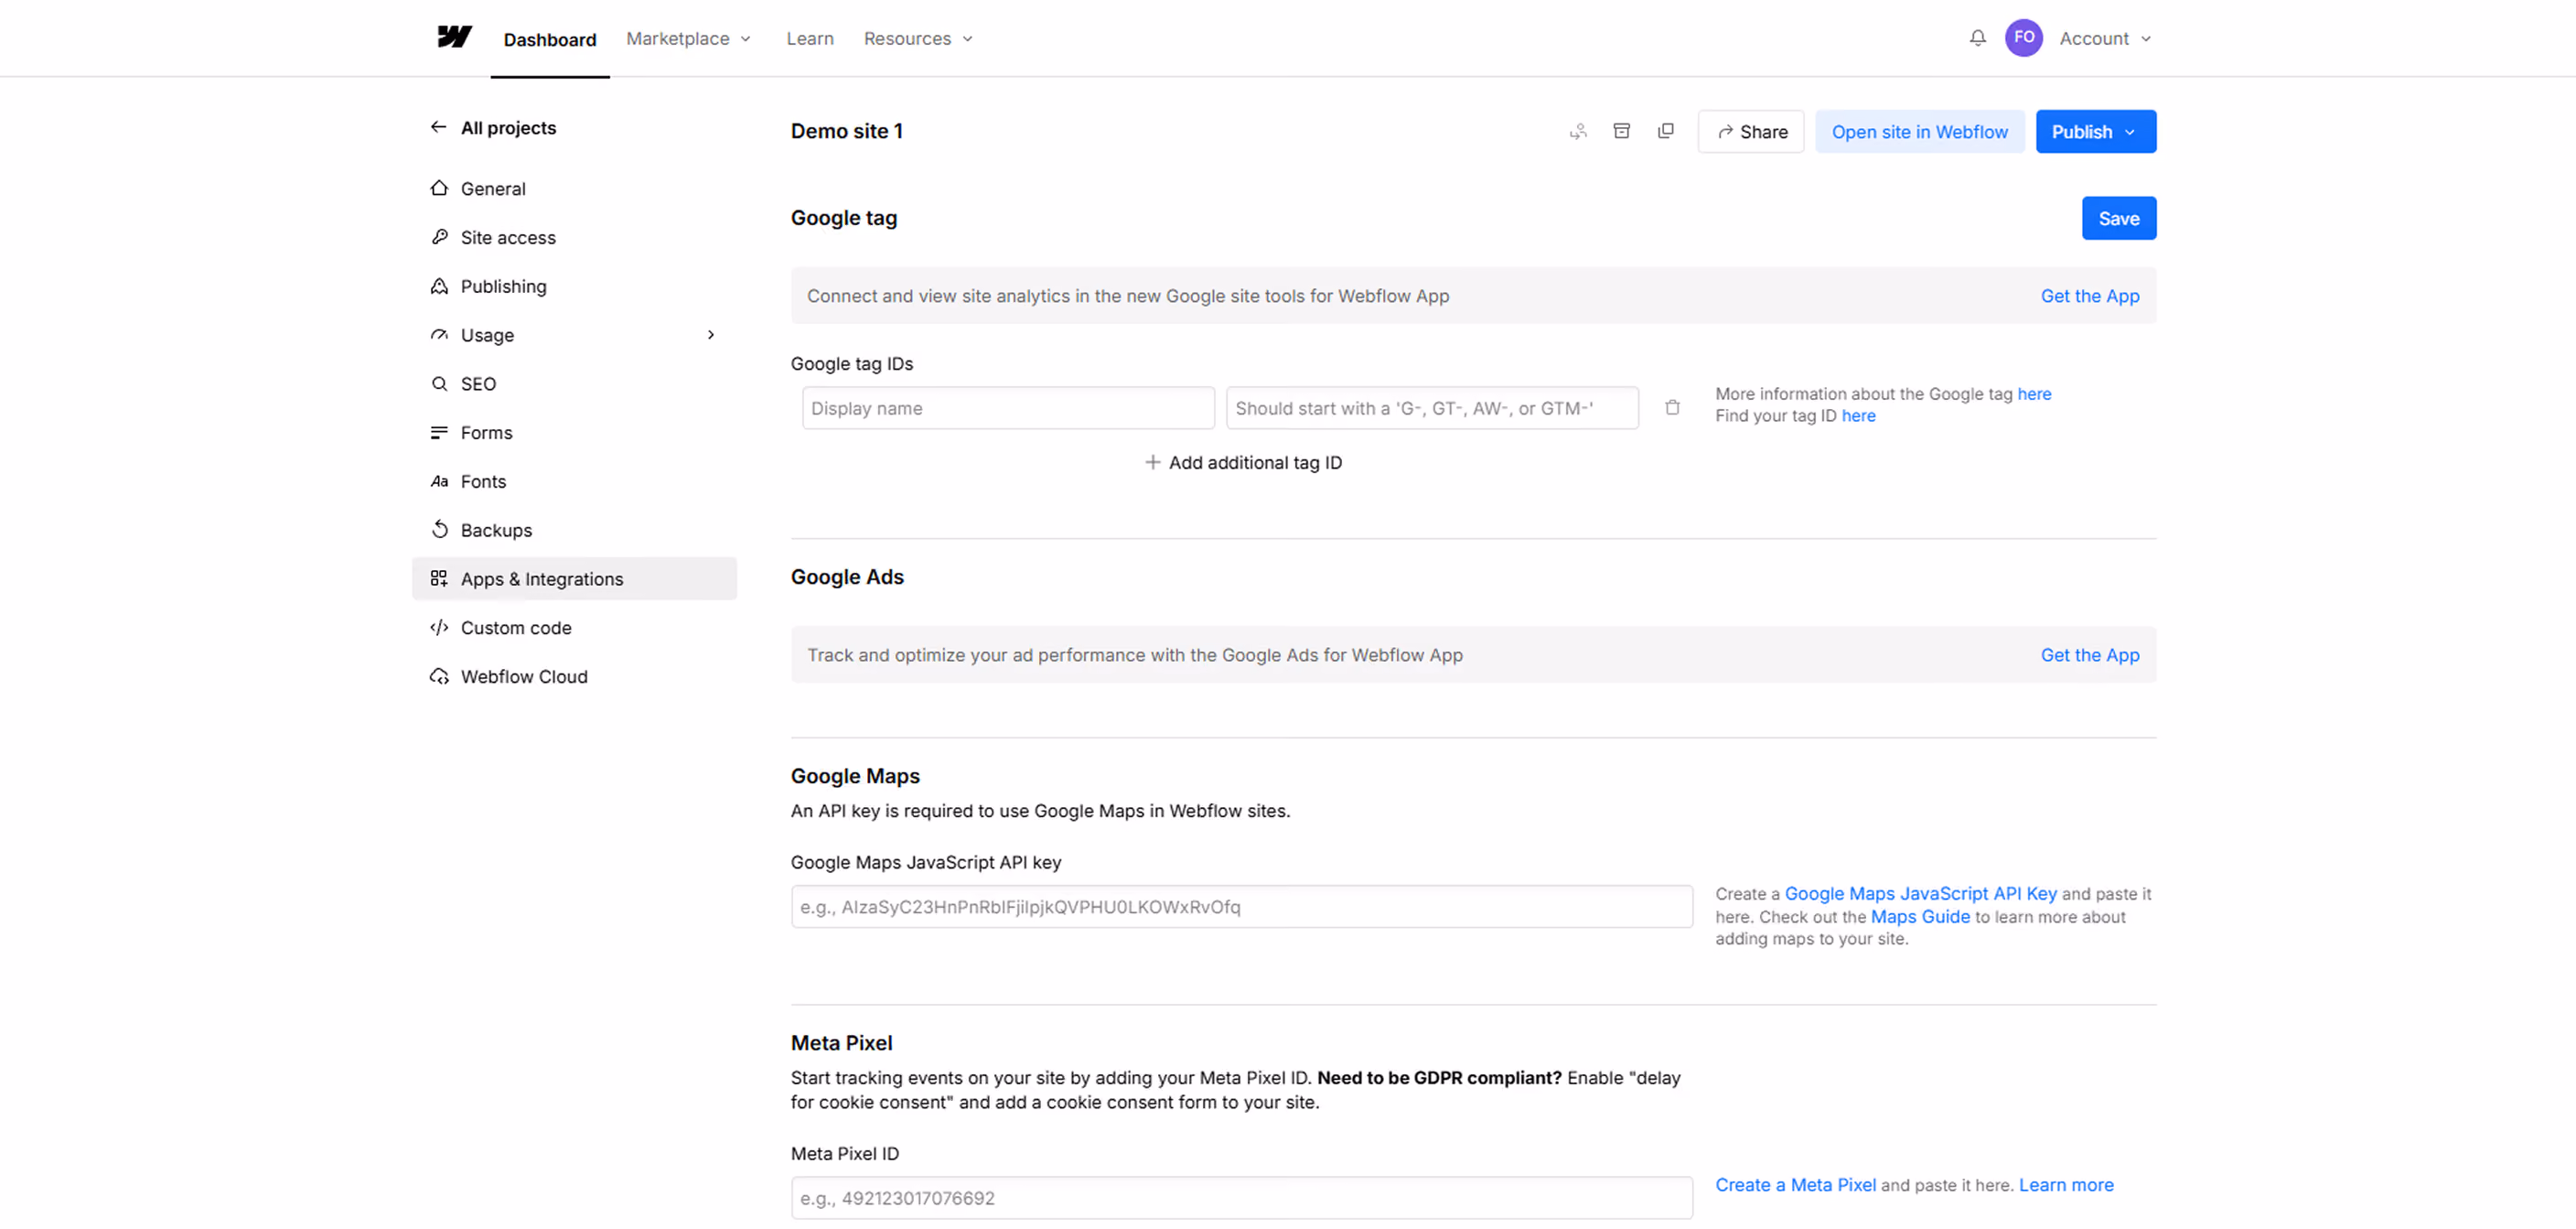Open Publishing settings

[574, 286]
